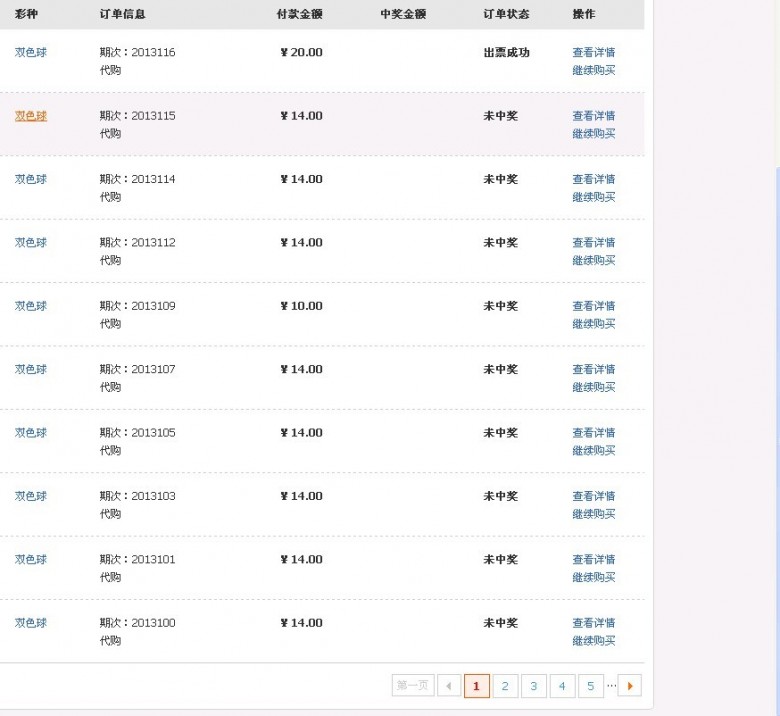View details for order period 2013116
This screenshot has width=780, height=716.
pos(593,52)
